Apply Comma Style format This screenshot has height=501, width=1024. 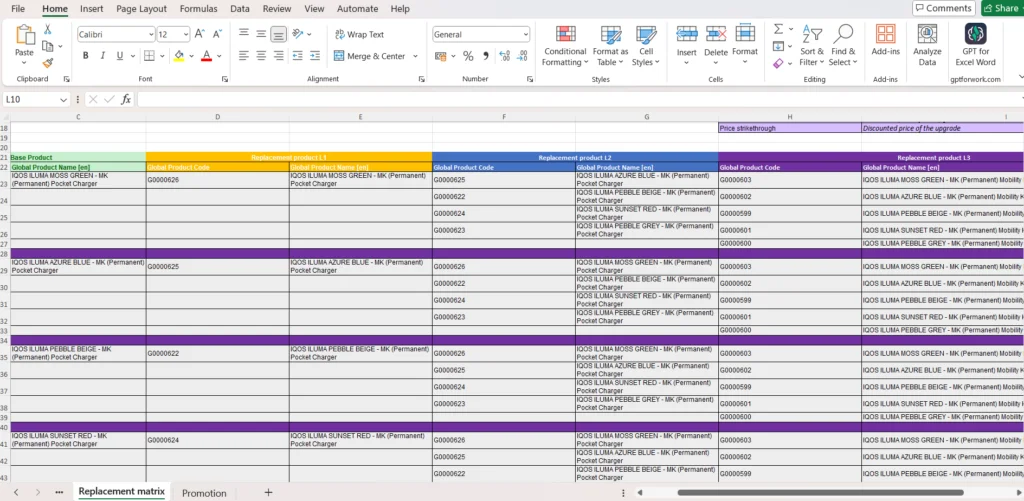coord(486,56)
